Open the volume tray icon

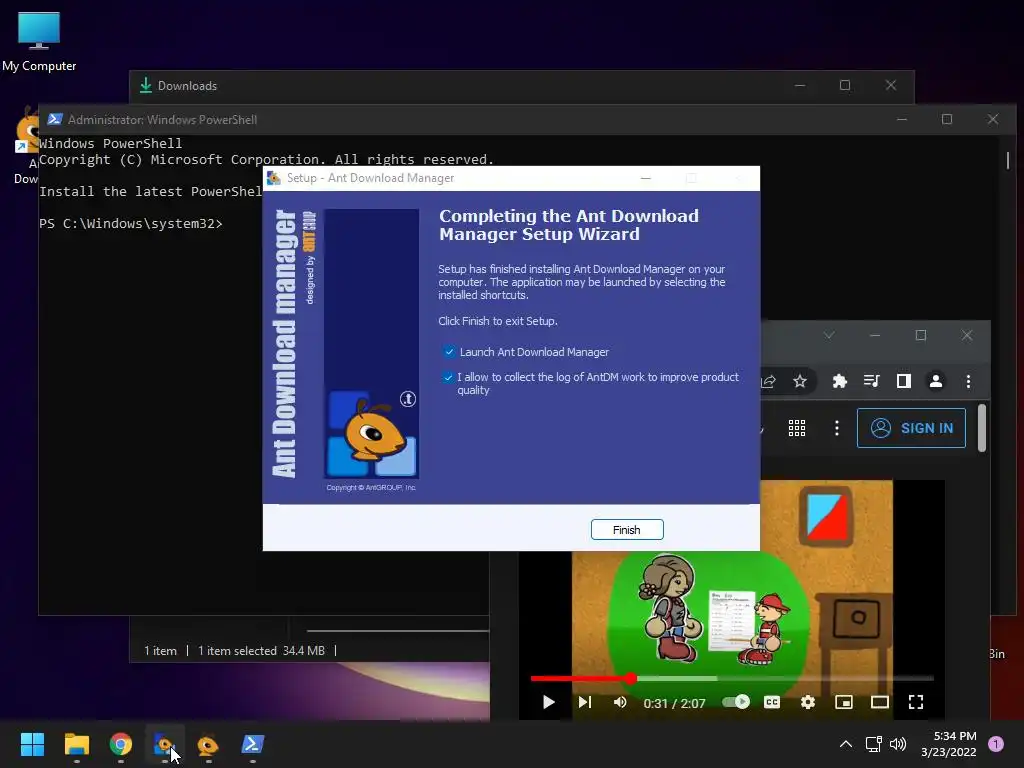click(898, 744)
